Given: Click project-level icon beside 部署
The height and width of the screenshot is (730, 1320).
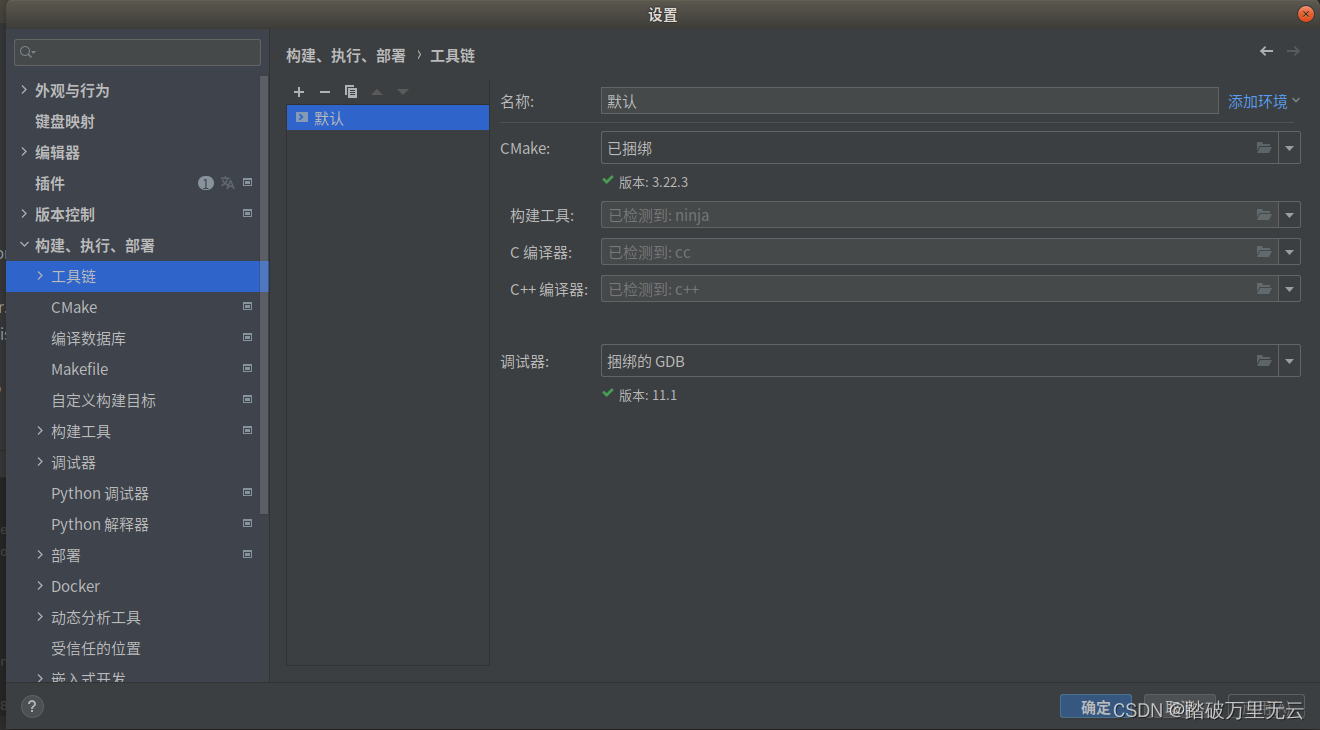Looking at the screenshot, I should (247, 555).
